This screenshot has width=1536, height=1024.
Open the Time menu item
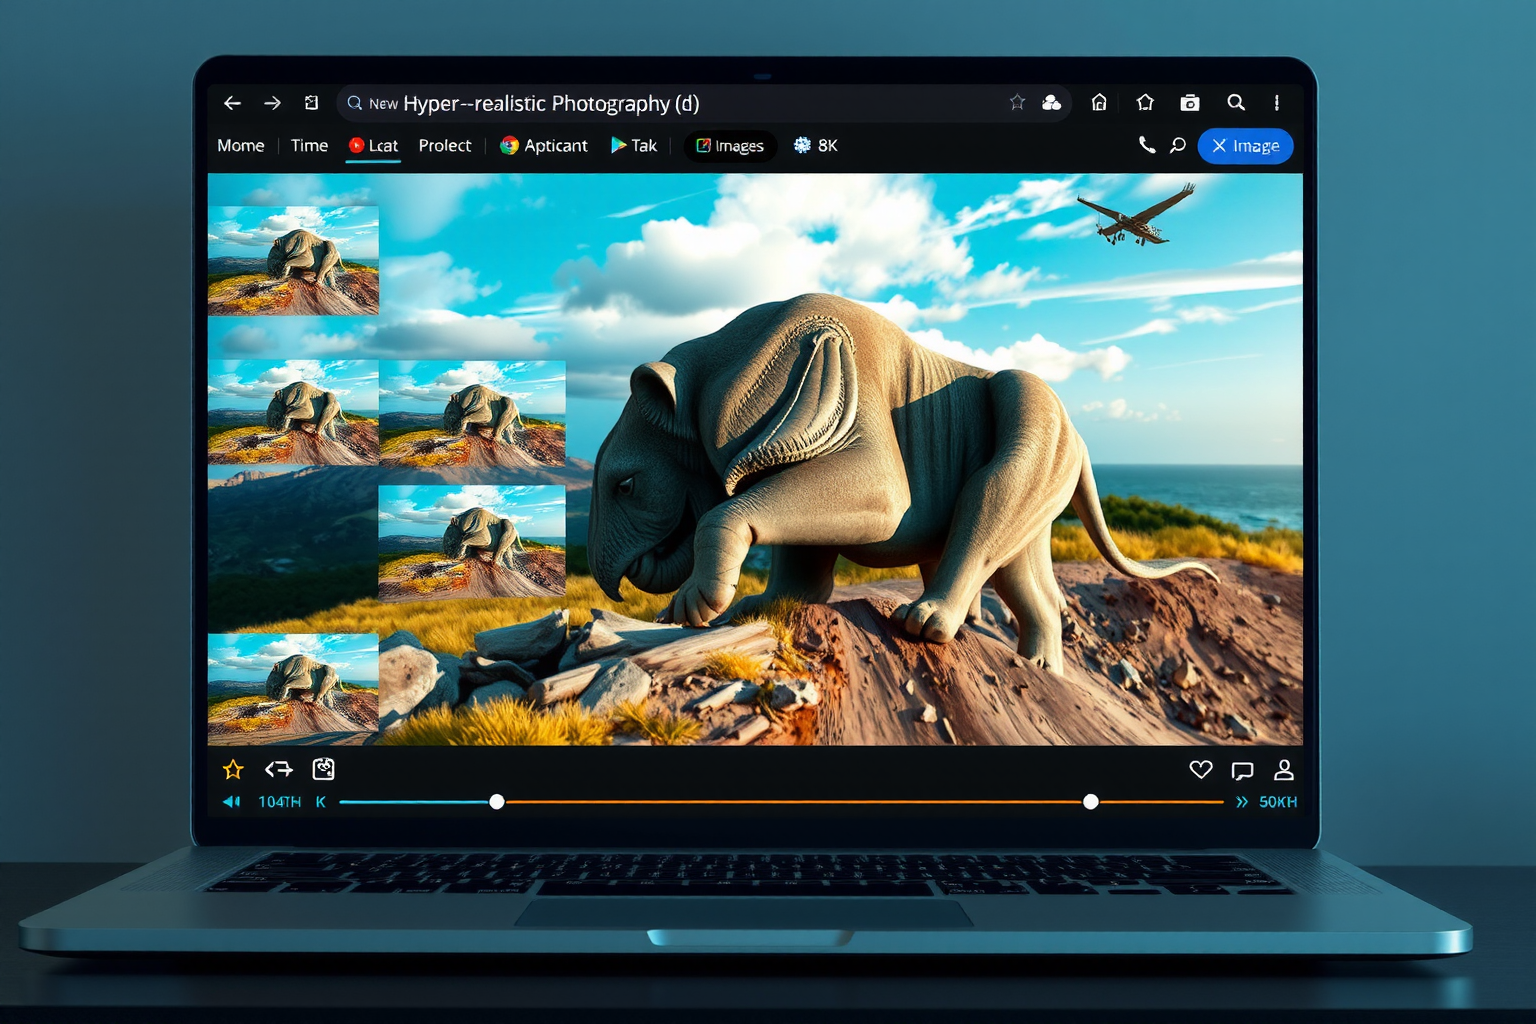click(x=309, y=146)
